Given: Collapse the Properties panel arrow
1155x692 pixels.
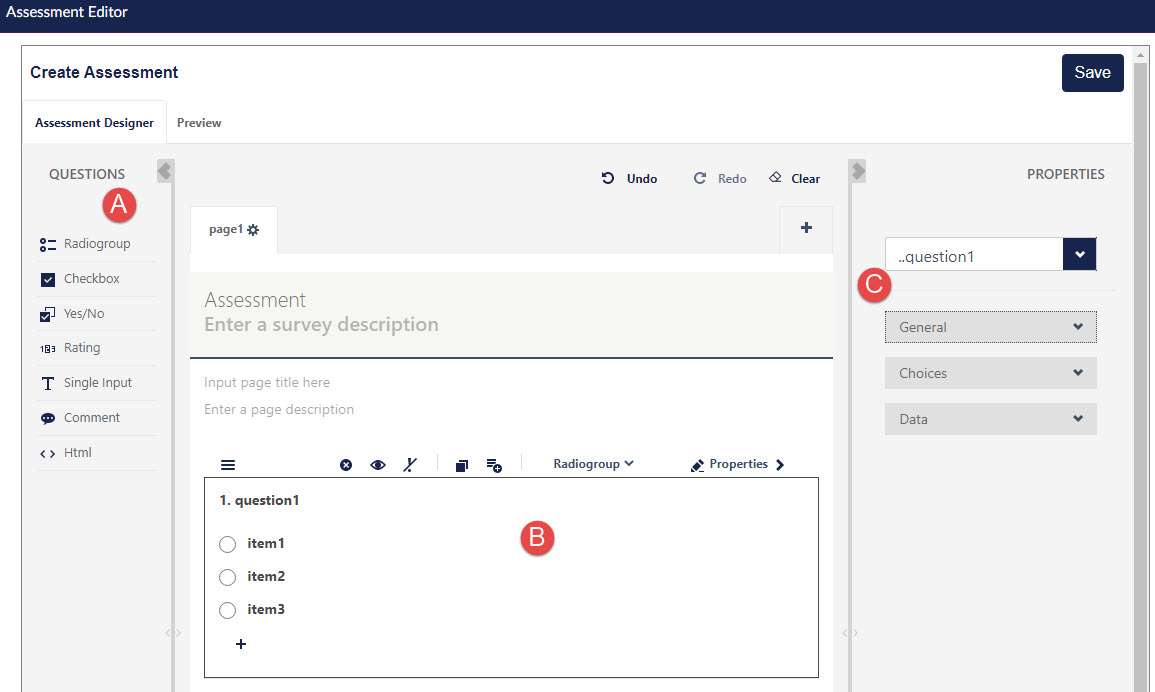Looking at the screenshot, I should (858, 171).
